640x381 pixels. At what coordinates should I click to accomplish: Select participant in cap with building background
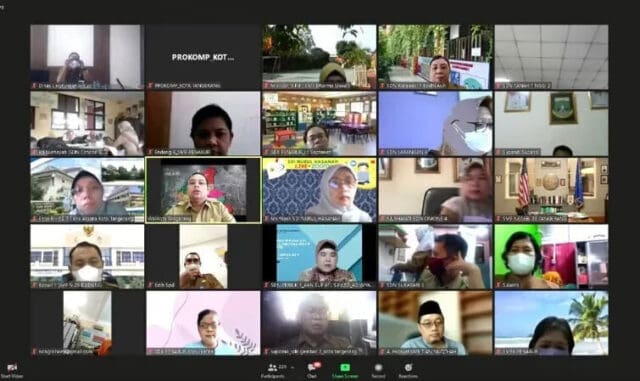coord(87,190)
